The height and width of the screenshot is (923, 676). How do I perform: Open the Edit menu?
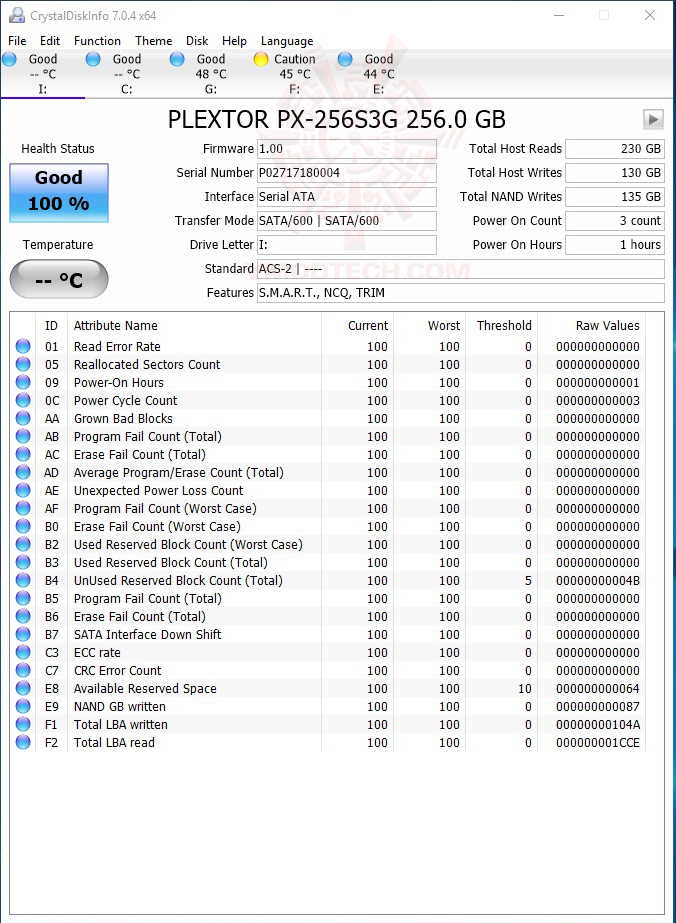[50, 41]
